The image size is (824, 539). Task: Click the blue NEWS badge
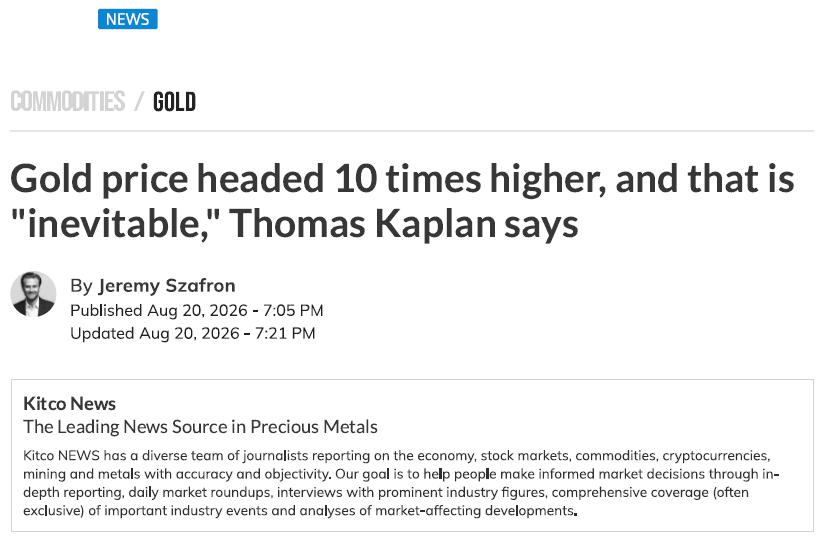[127, 19]
